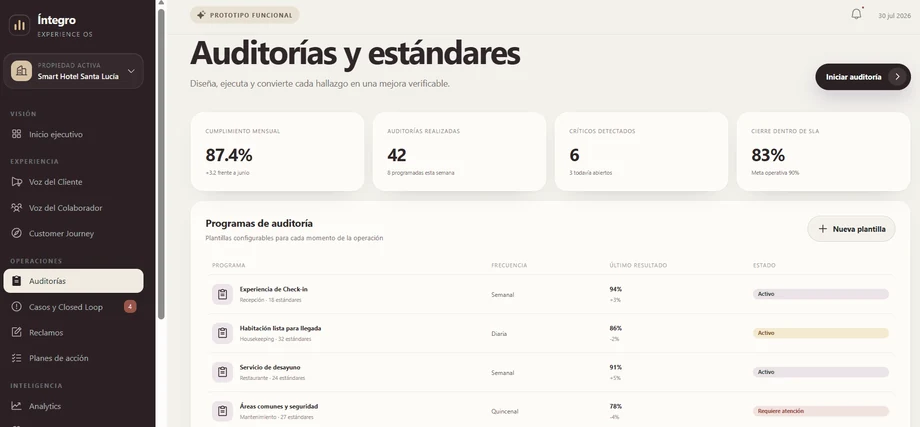Click the Planes de acción checklist icon
This screenshot has width=920, height=427.
coord(16,358)
